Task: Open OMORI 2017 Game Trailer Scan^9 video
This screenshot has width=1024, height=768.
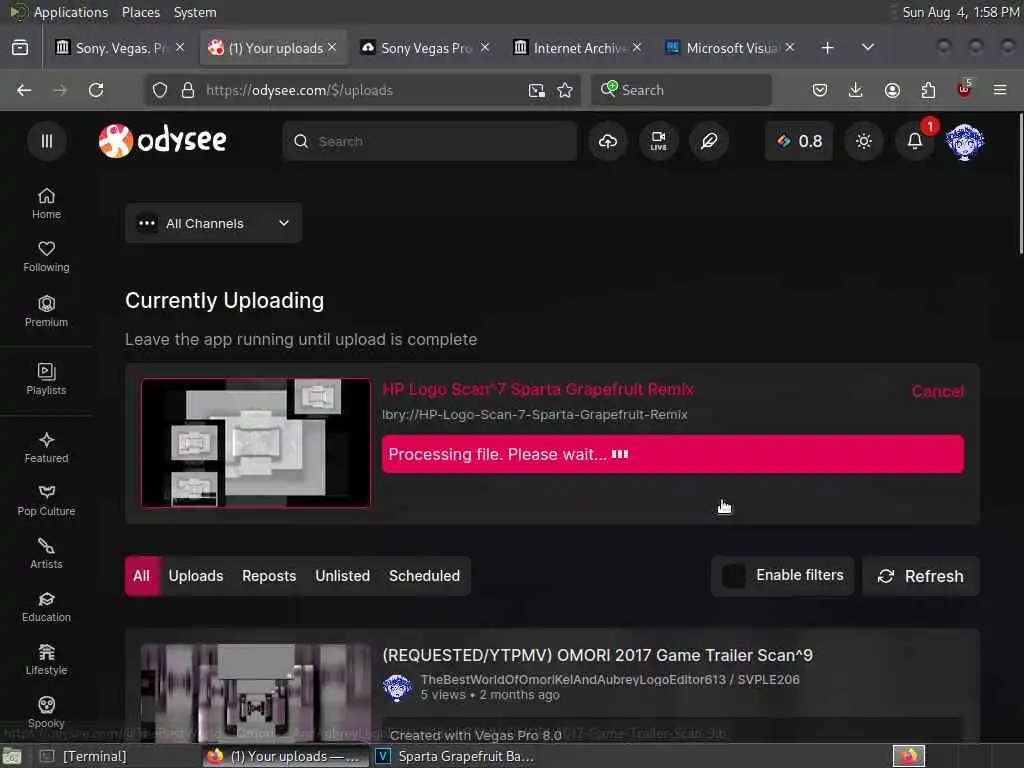Action: point(598,655)
